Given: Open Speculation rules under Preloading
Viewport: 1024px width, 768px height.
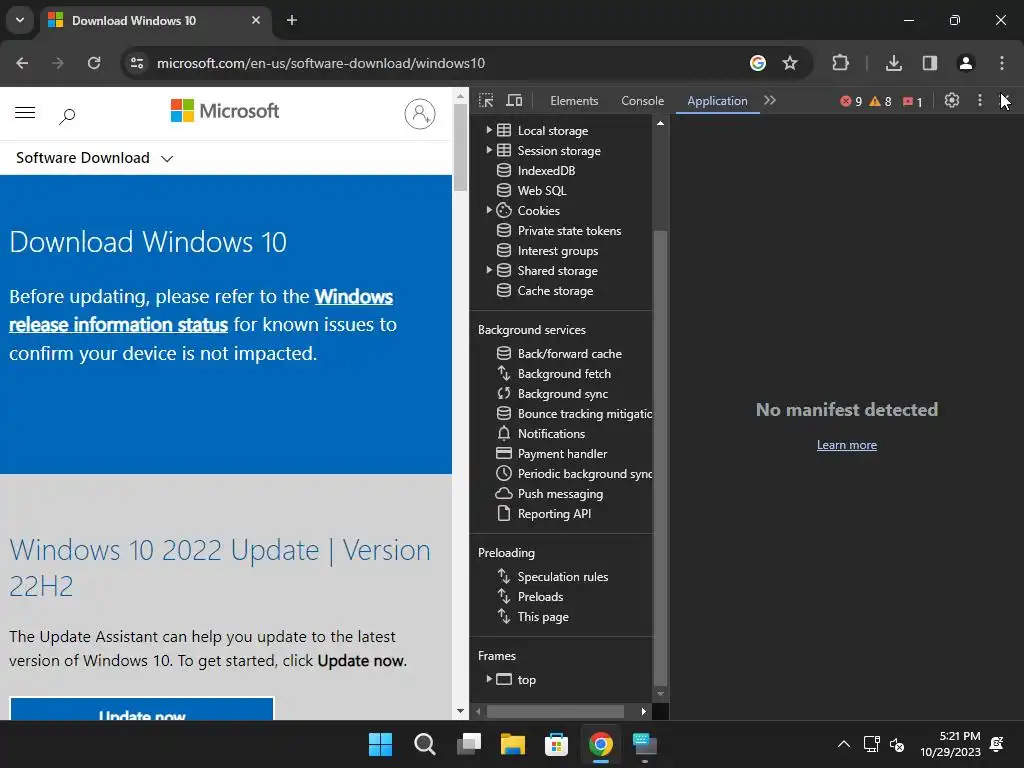Looking at the screenshot, I should coord(562,577).
